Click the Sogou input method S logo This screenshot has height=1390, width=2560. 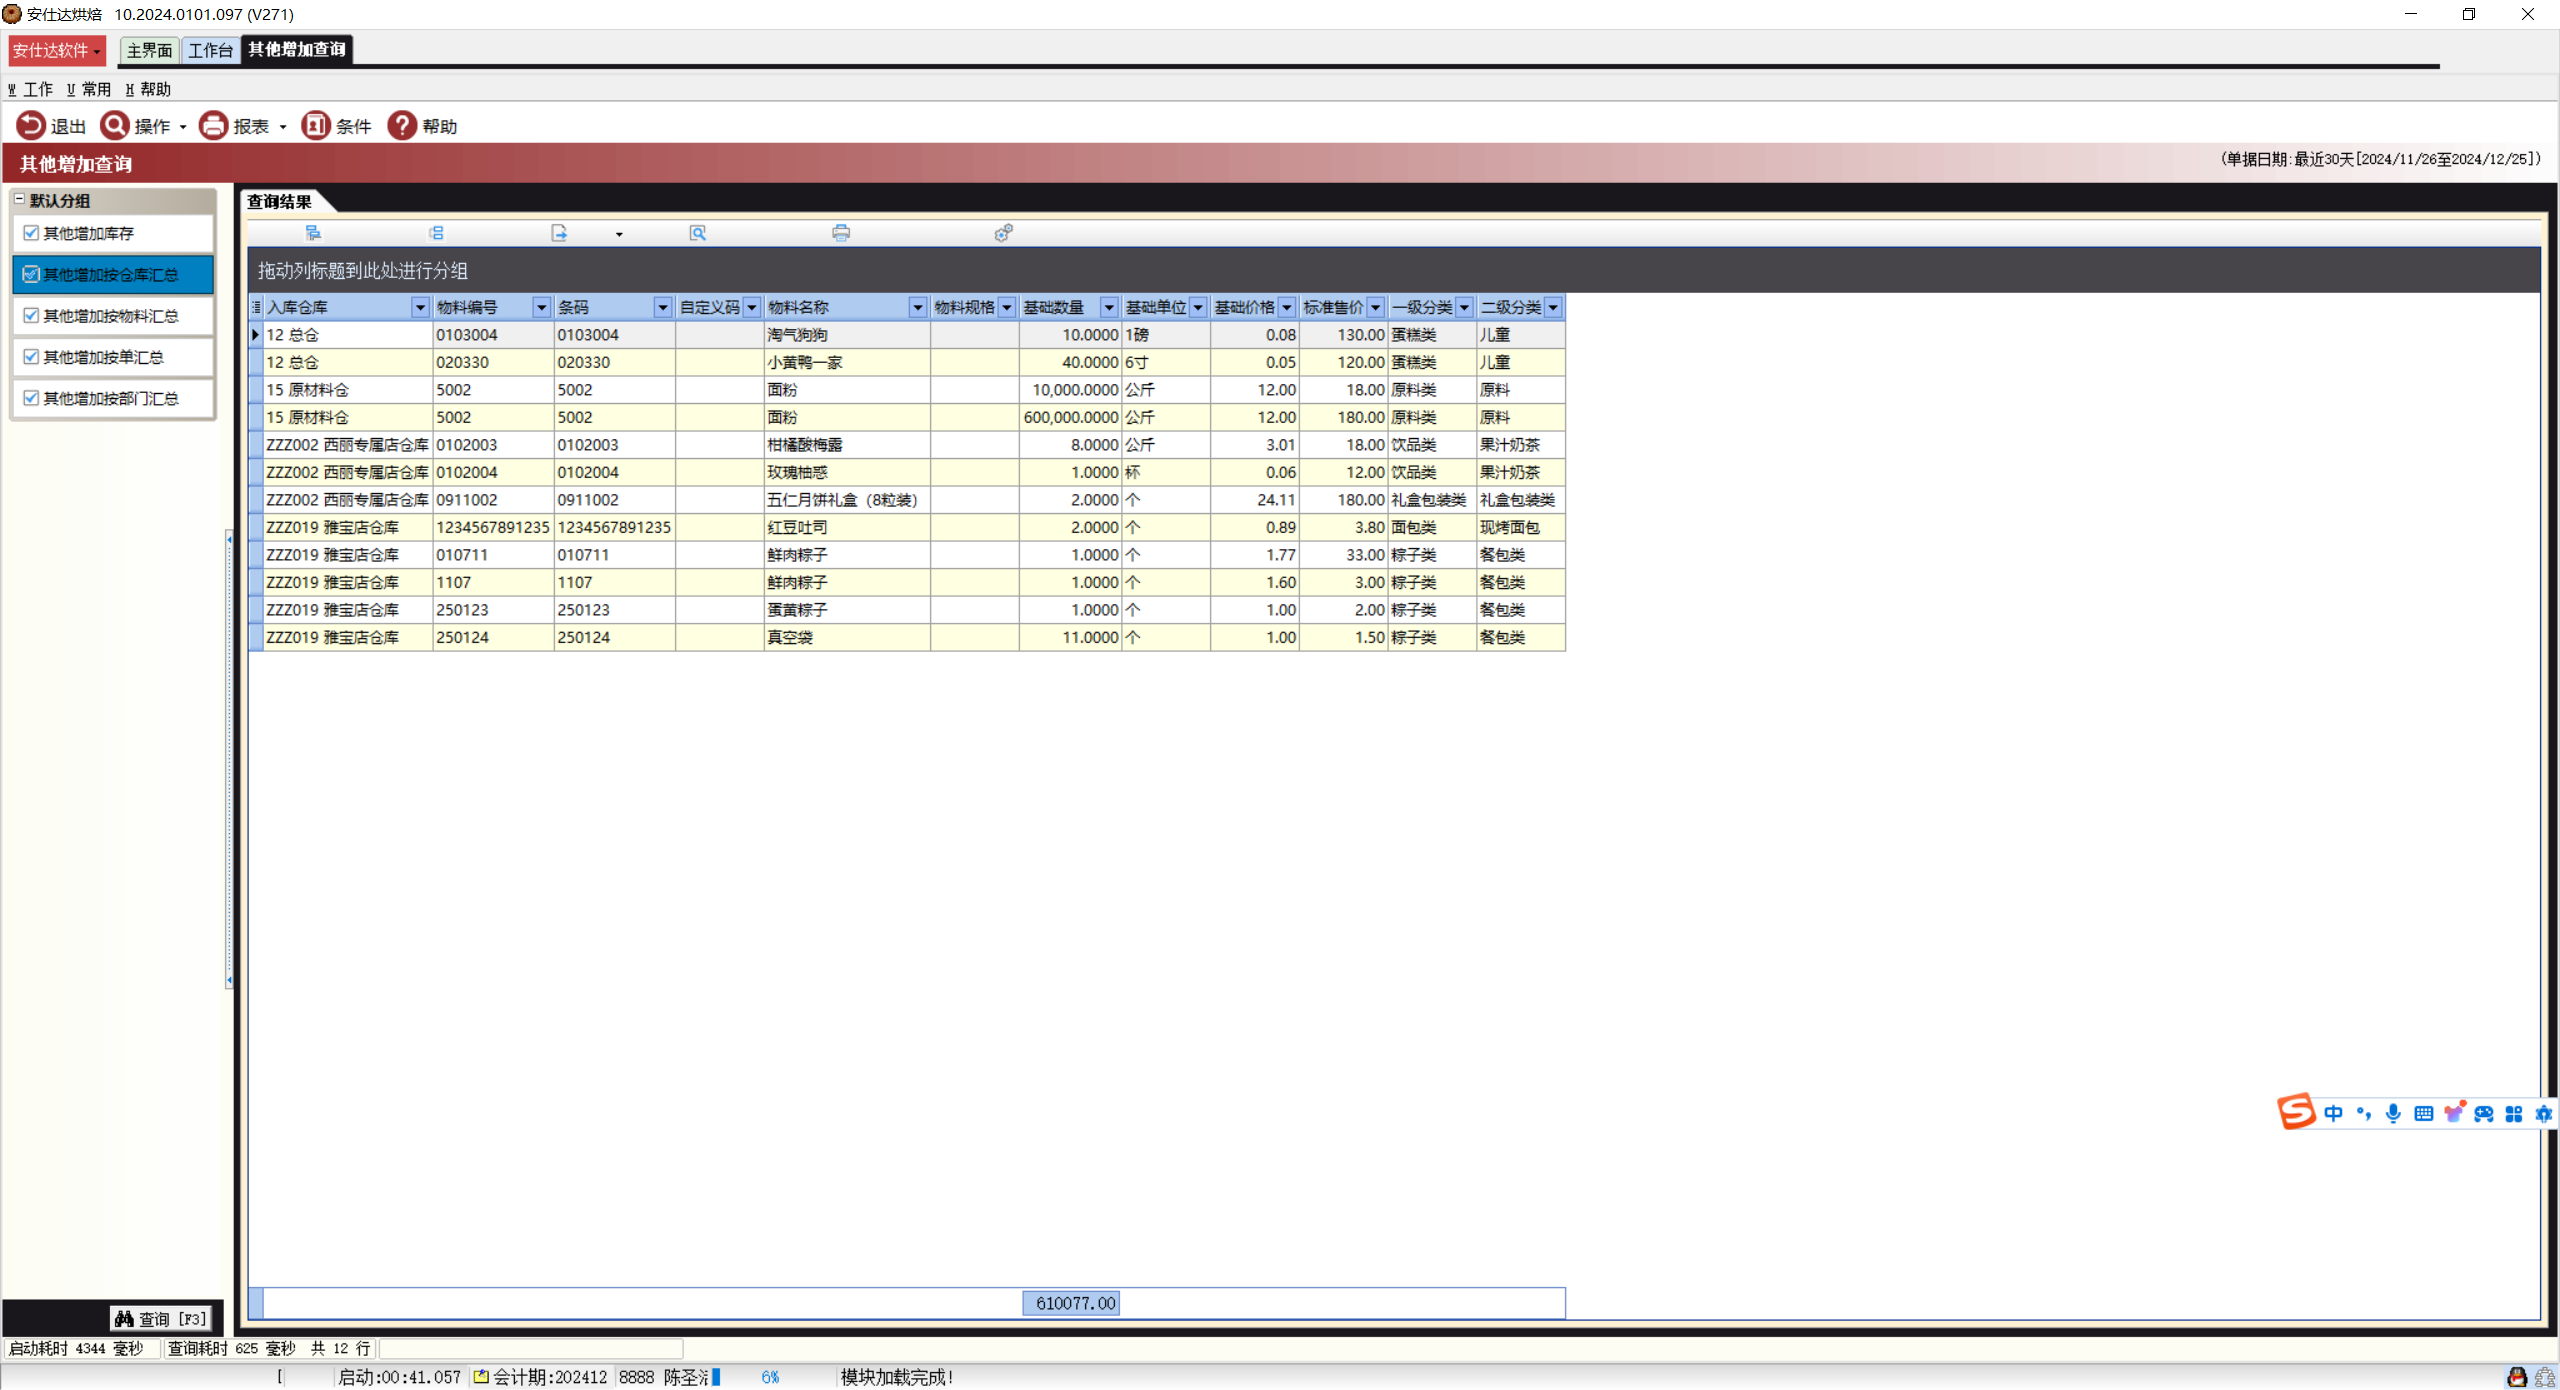coord(2296,1111)
